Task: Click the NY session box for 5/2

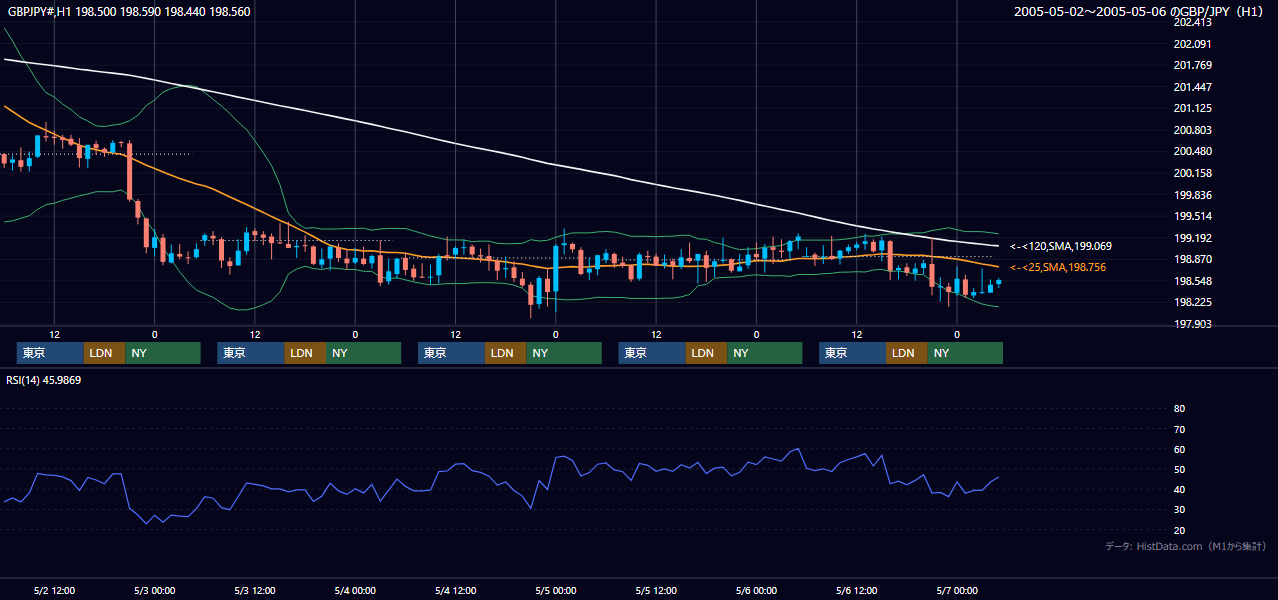Action: coord(163,353)
